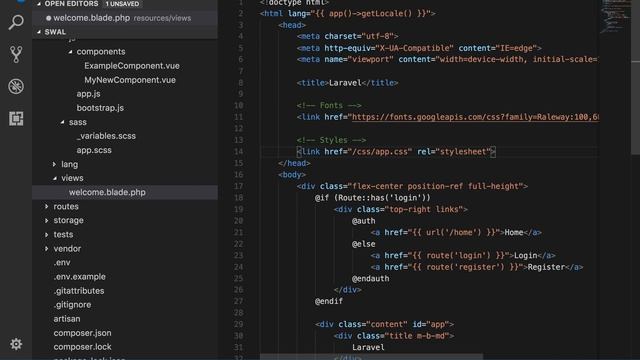The image size is (640, 360).
Task: Collapse the sass folder
Action: (x=62, y=122)
